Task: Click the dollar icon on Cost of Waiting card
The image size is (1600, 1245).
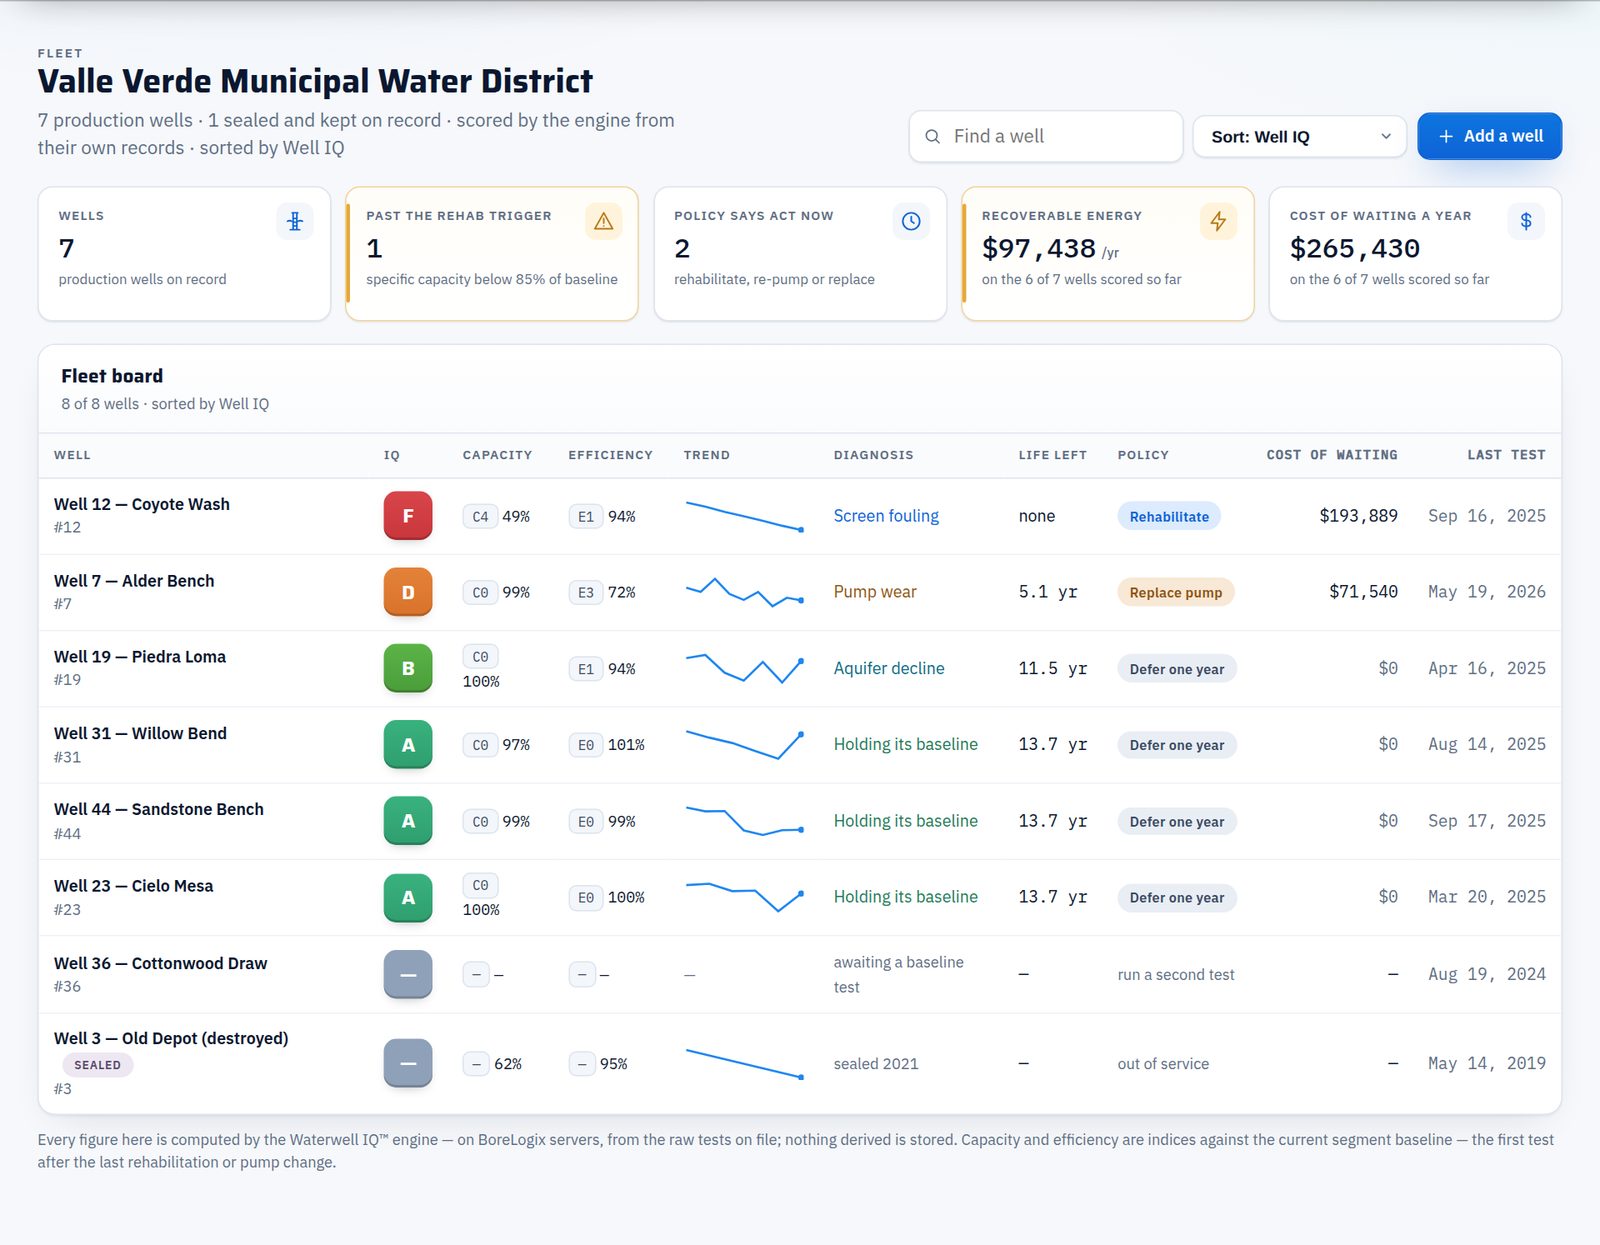Action: 1526,221
